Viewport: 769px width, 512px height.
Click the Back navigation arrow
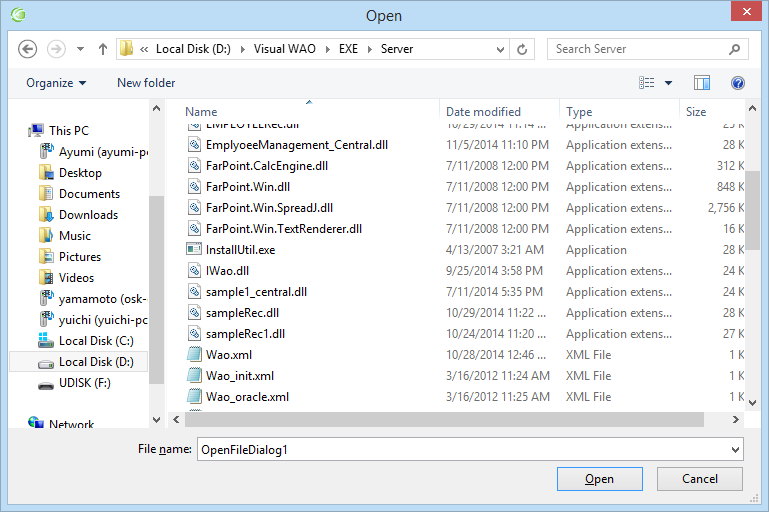pyautogui.click(x=28, y=48)
